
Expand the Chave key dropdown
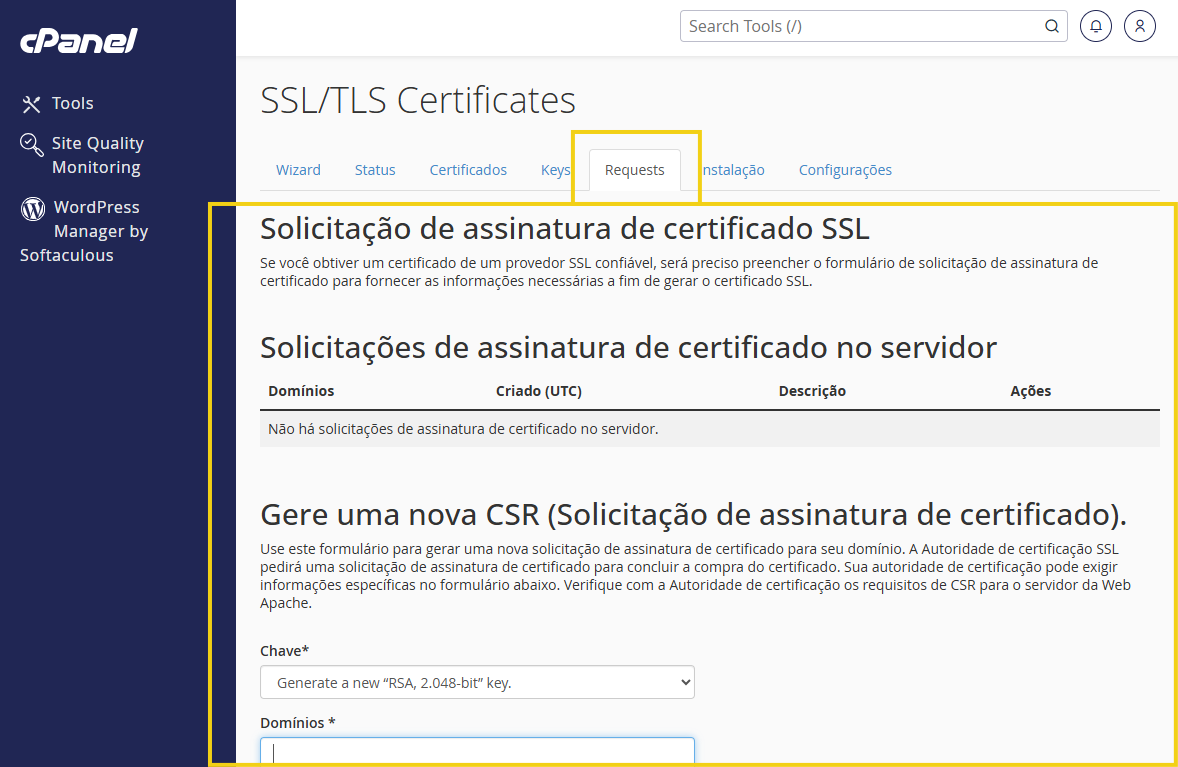477,682
